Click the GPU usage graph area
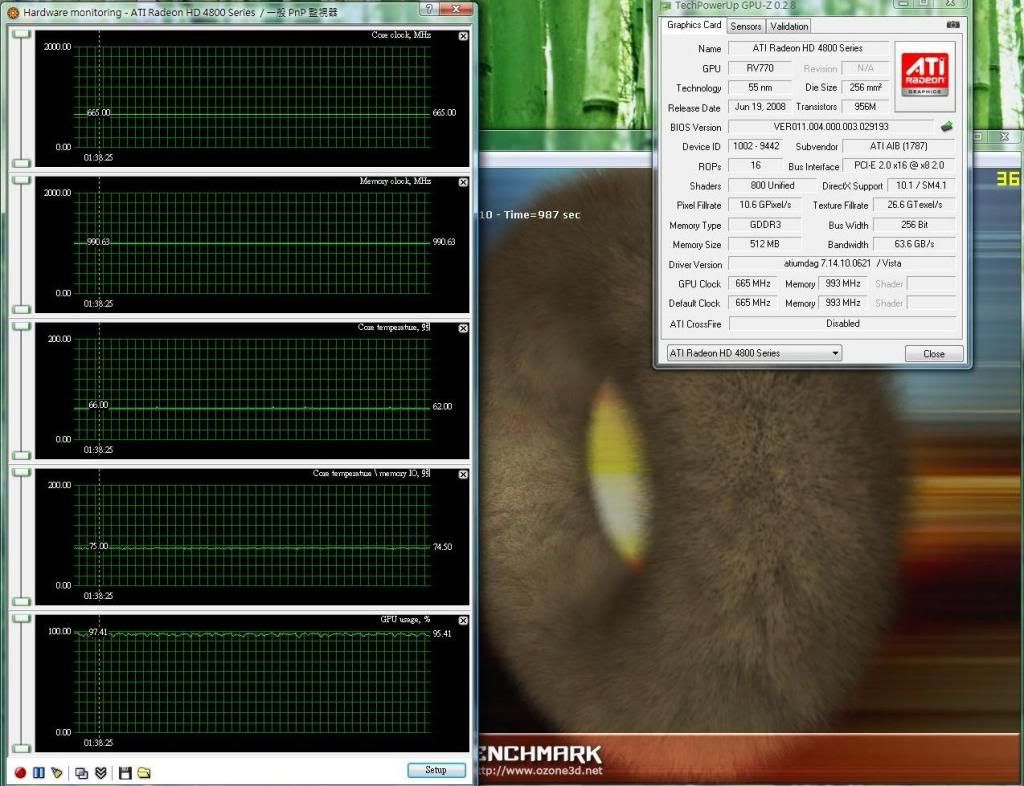This screenshot has height=786, width=1024. [251, 682]
